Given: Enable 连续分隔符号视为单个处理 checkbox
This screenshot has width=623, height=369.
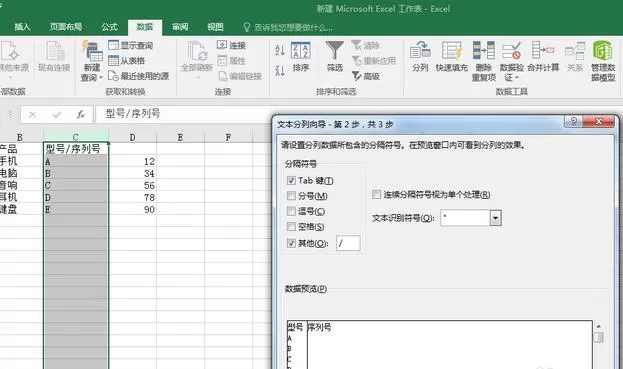Looking at the screenshot, I should click(x=376, y=195).
